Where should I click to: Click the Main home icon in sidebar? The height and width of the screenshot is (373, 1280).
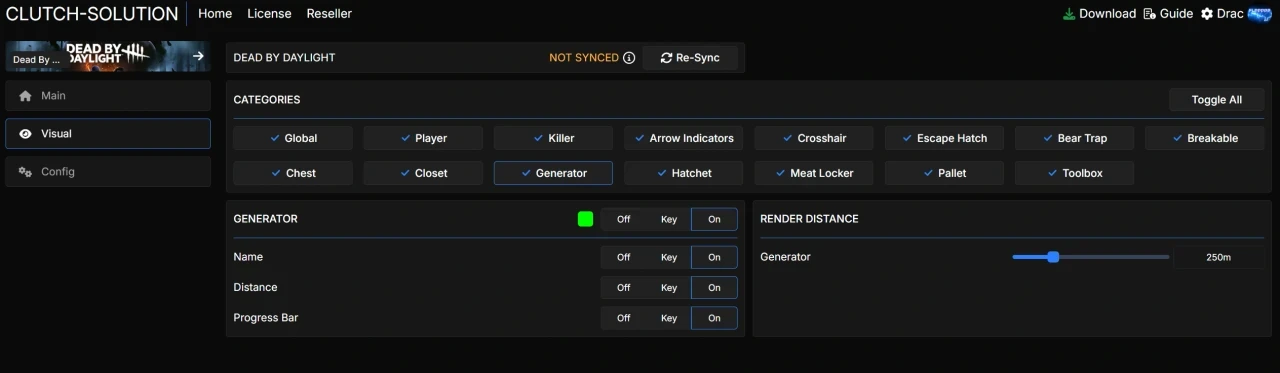(25, 96)
